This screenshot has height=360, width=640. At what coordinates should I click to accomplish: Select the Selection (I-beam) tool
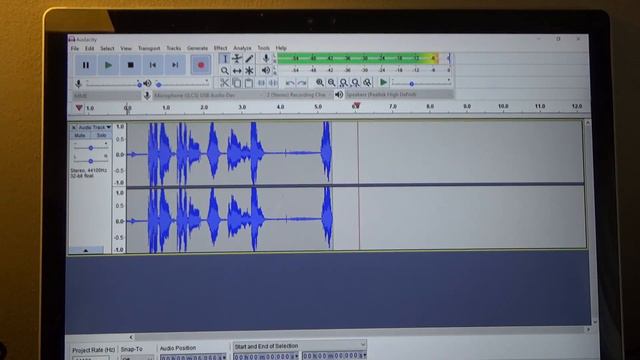click(x=224, y=59)
